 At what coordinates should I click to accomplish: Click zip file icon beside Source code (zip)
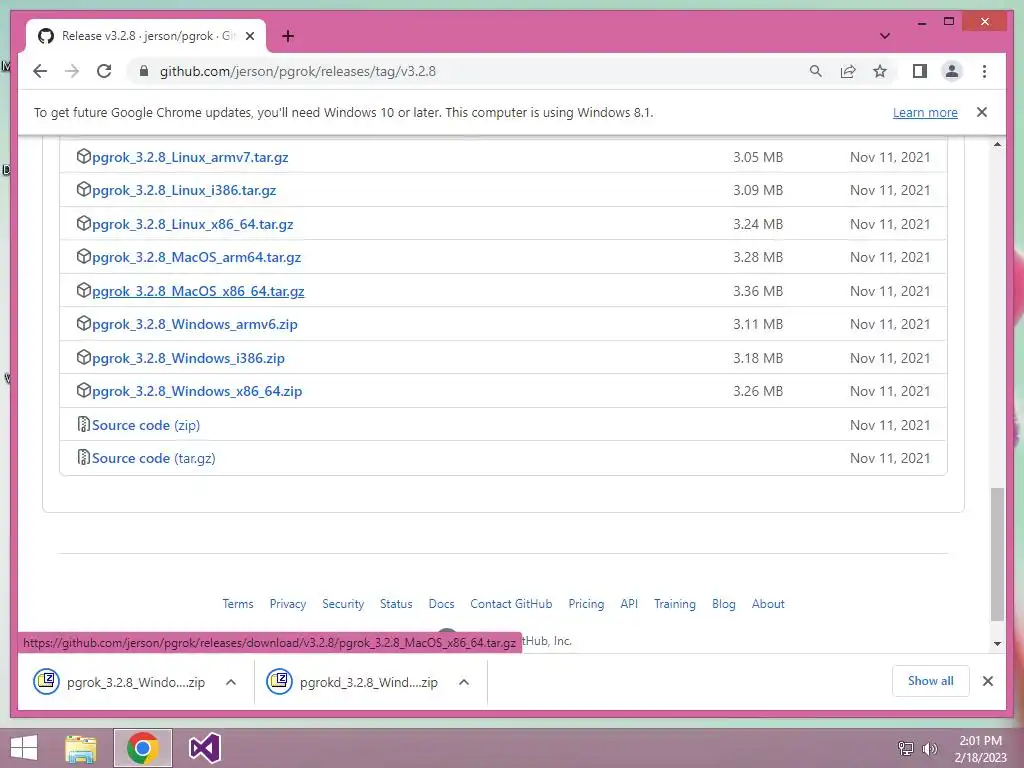click(x=84, y=424)
